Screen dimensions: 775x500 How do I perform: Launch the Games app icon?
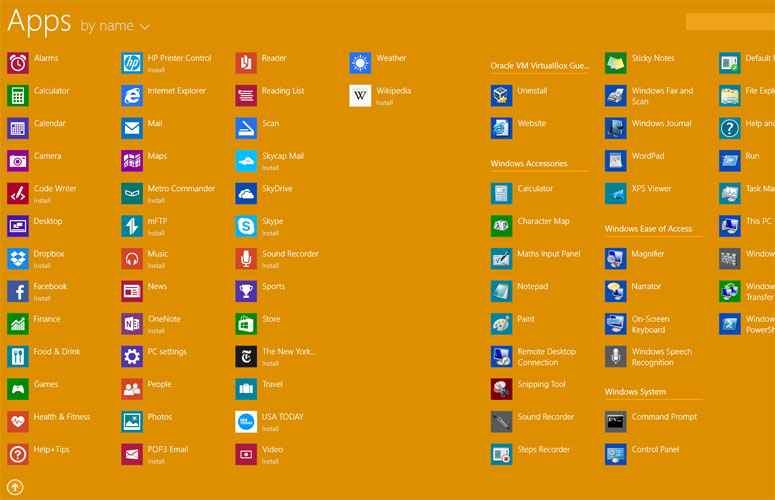click(x=18, y=389)
